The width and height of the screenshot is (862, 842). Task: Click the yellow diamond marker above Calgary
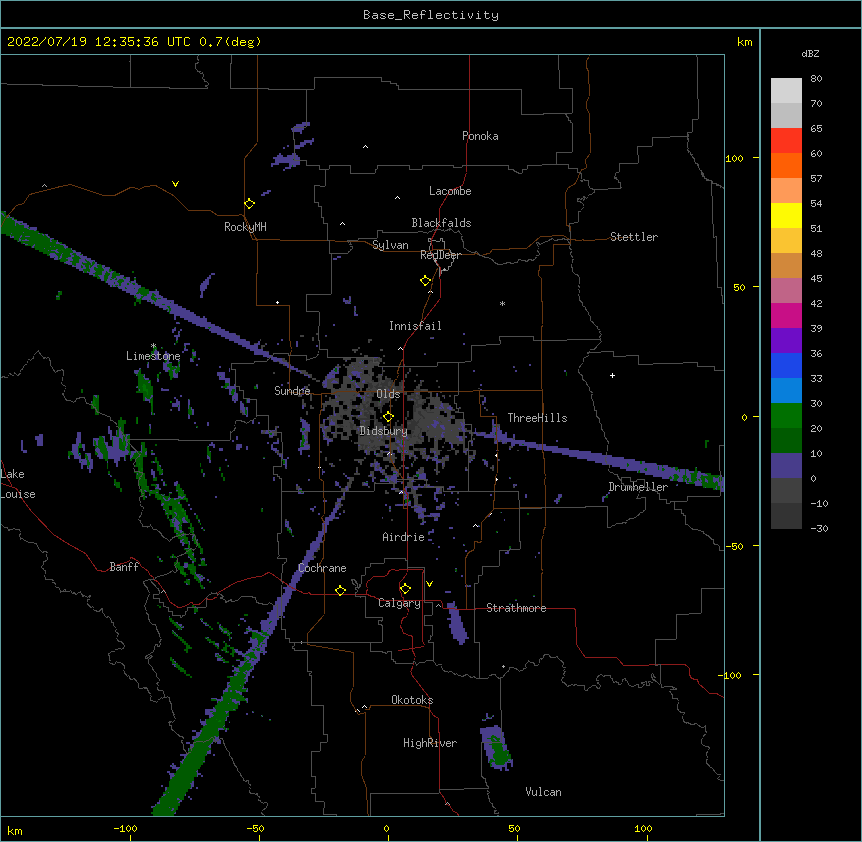(x=405, y=589)
